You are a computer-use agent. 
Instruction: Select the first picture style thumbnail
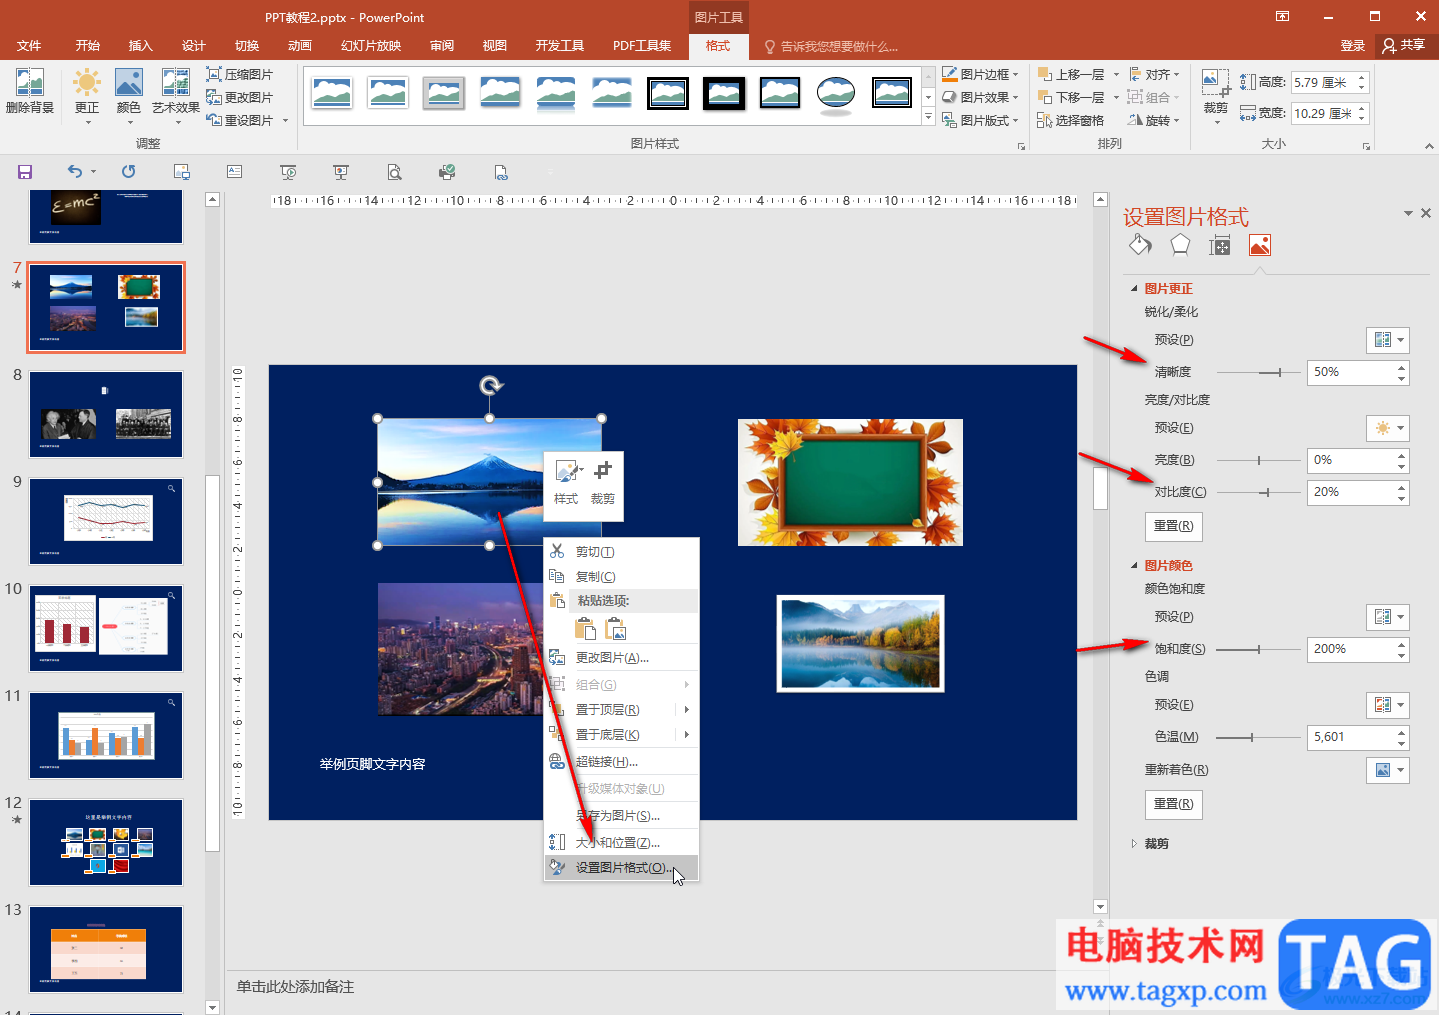(332, 93)
